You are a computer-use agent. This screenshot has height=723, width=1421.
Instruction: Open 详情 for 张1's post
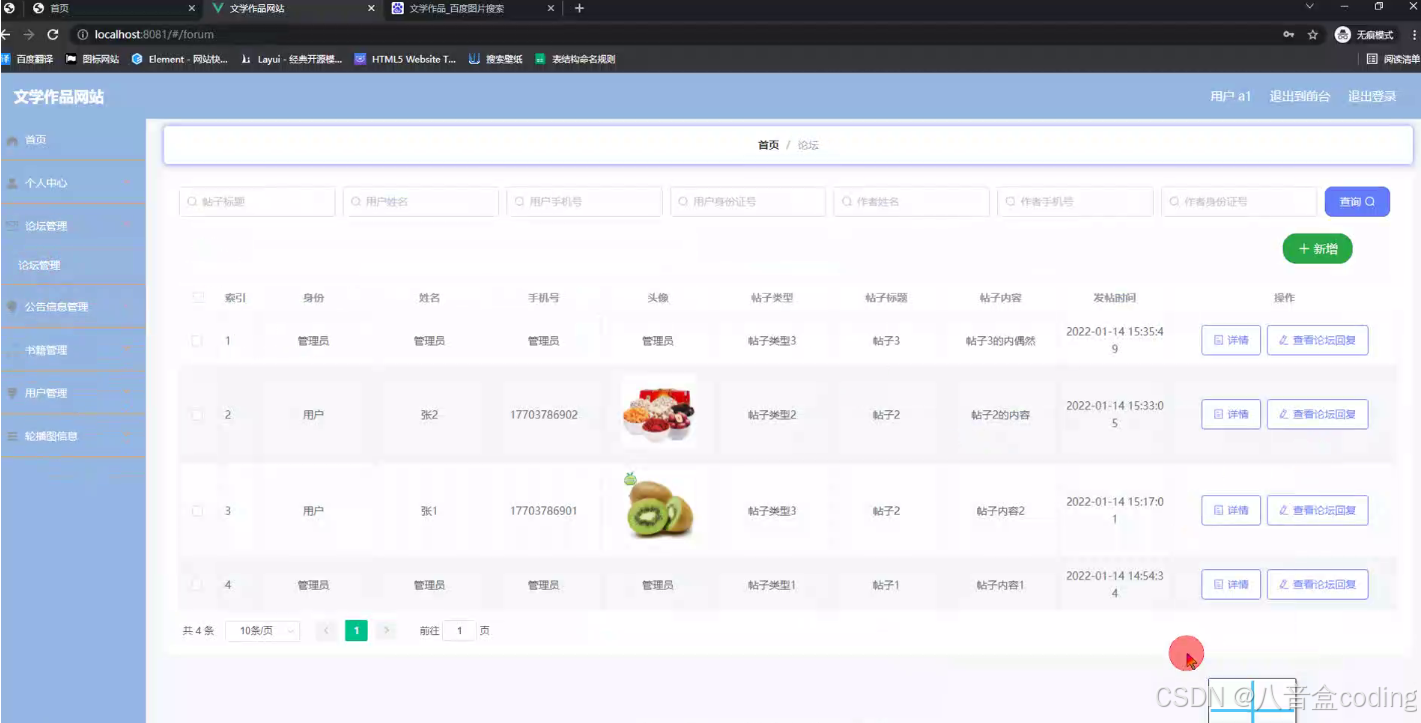point(1231,510)
